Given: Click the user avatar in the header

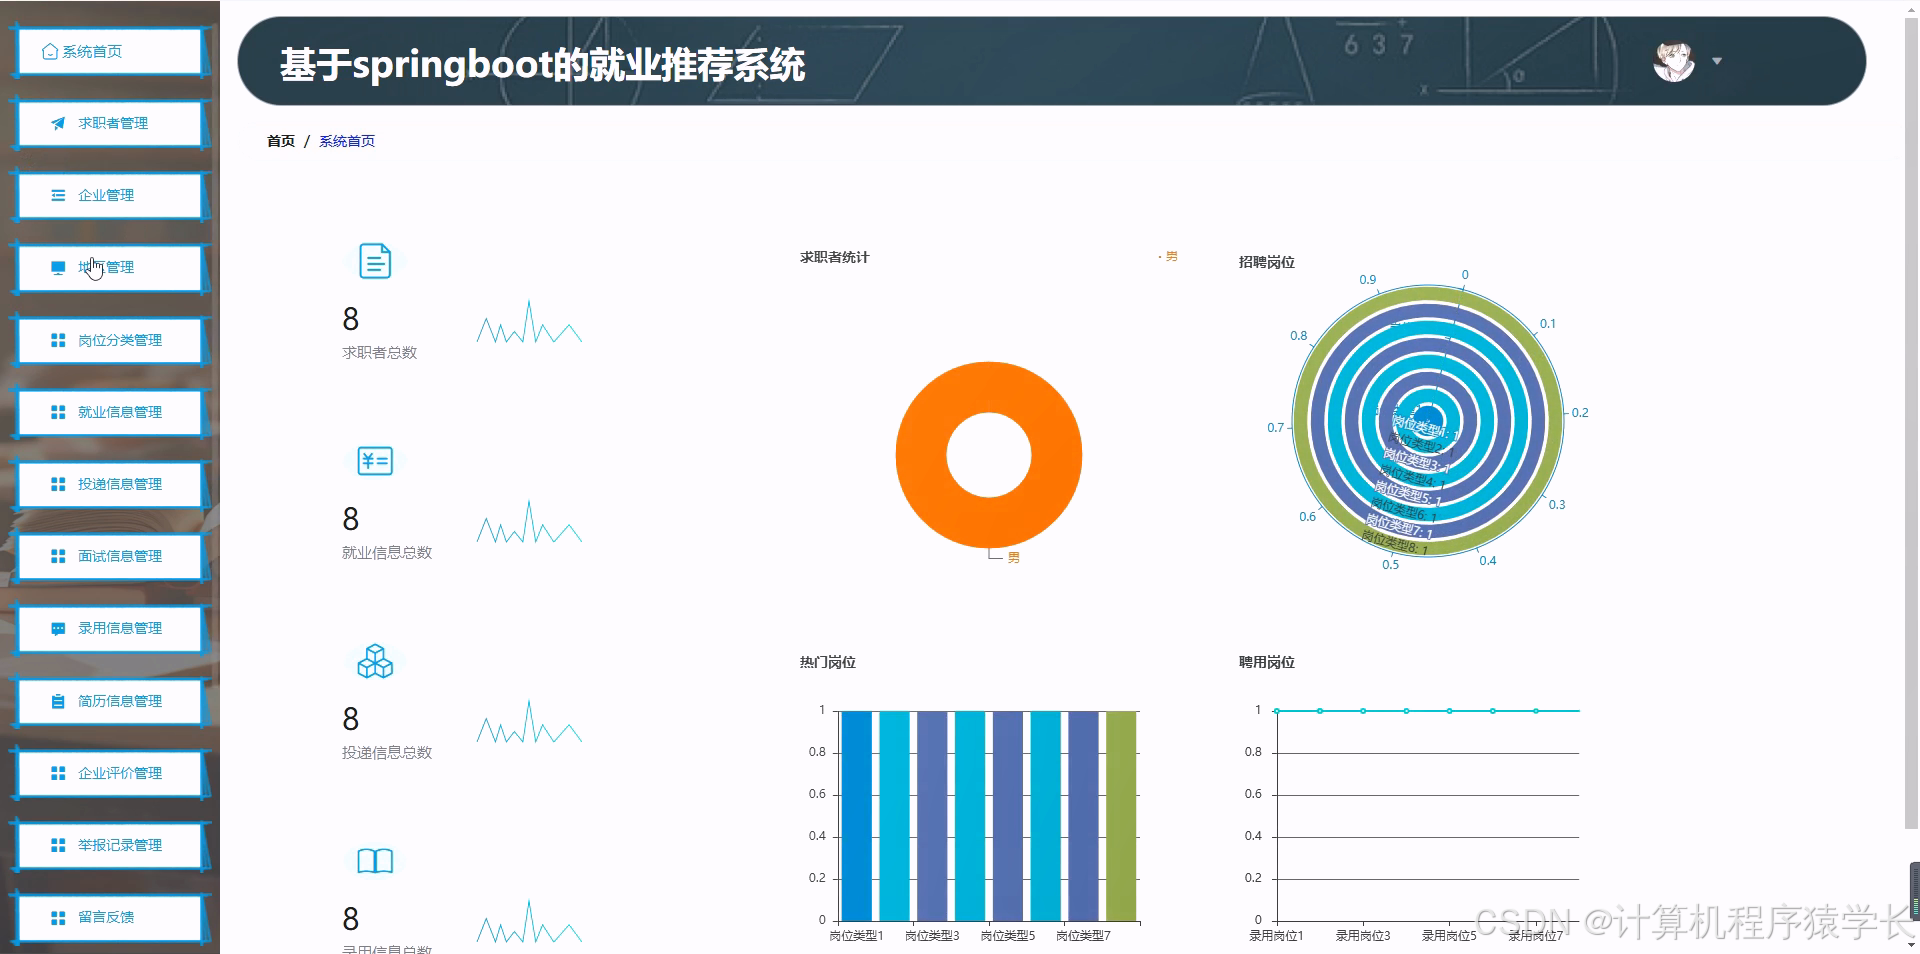Looking at the screenshot, I should click(1674, 61).
